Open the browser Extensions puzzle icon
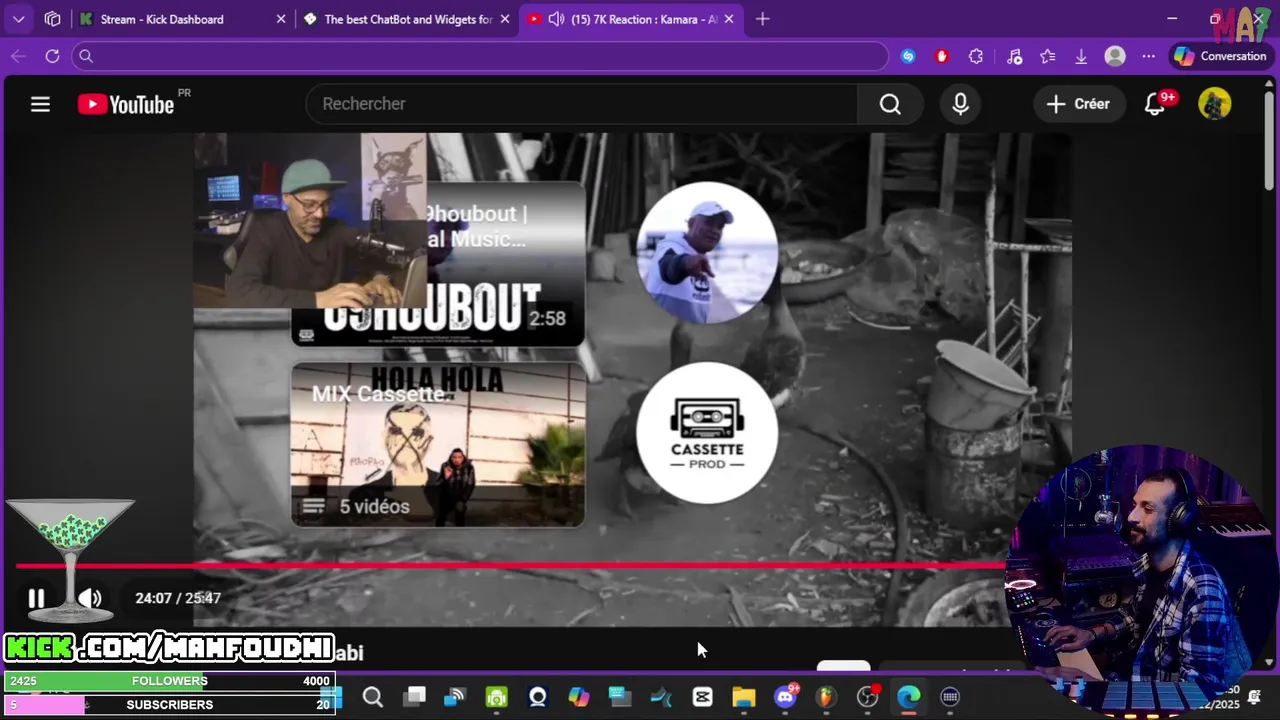This screenshot has height=720, width=1280. [x=976, y=56]
